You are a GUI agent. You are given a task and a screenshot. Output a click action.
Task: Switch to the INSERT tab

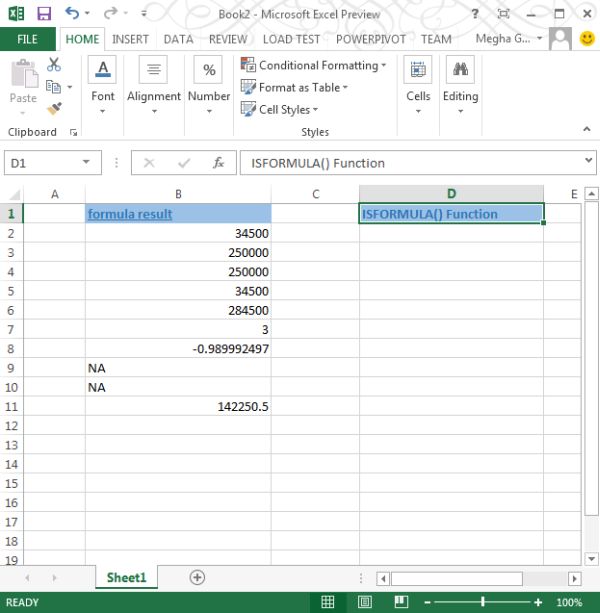[x=130, y=39]
